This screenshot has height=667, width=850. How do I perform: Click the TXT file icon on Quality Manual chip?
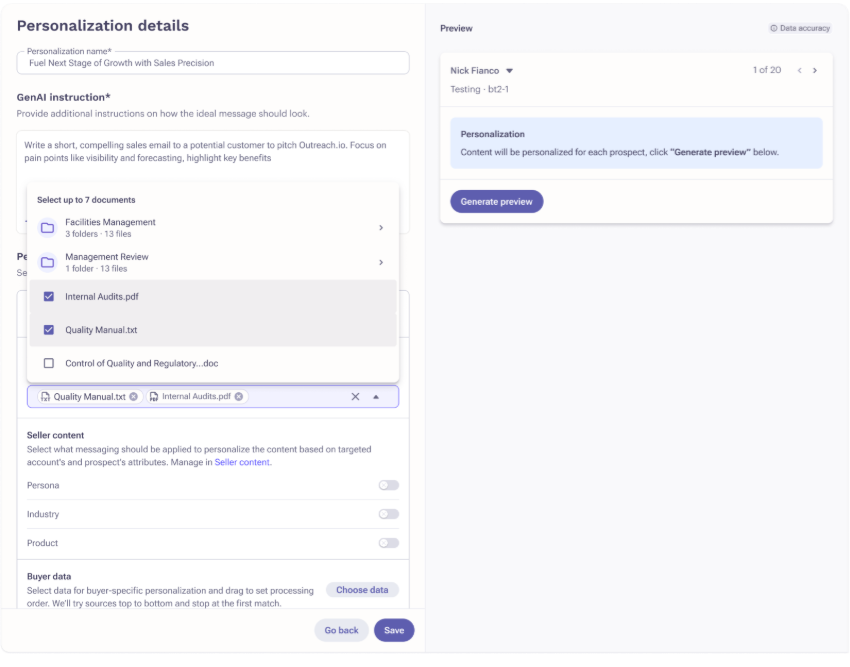[x=46, y=396]
